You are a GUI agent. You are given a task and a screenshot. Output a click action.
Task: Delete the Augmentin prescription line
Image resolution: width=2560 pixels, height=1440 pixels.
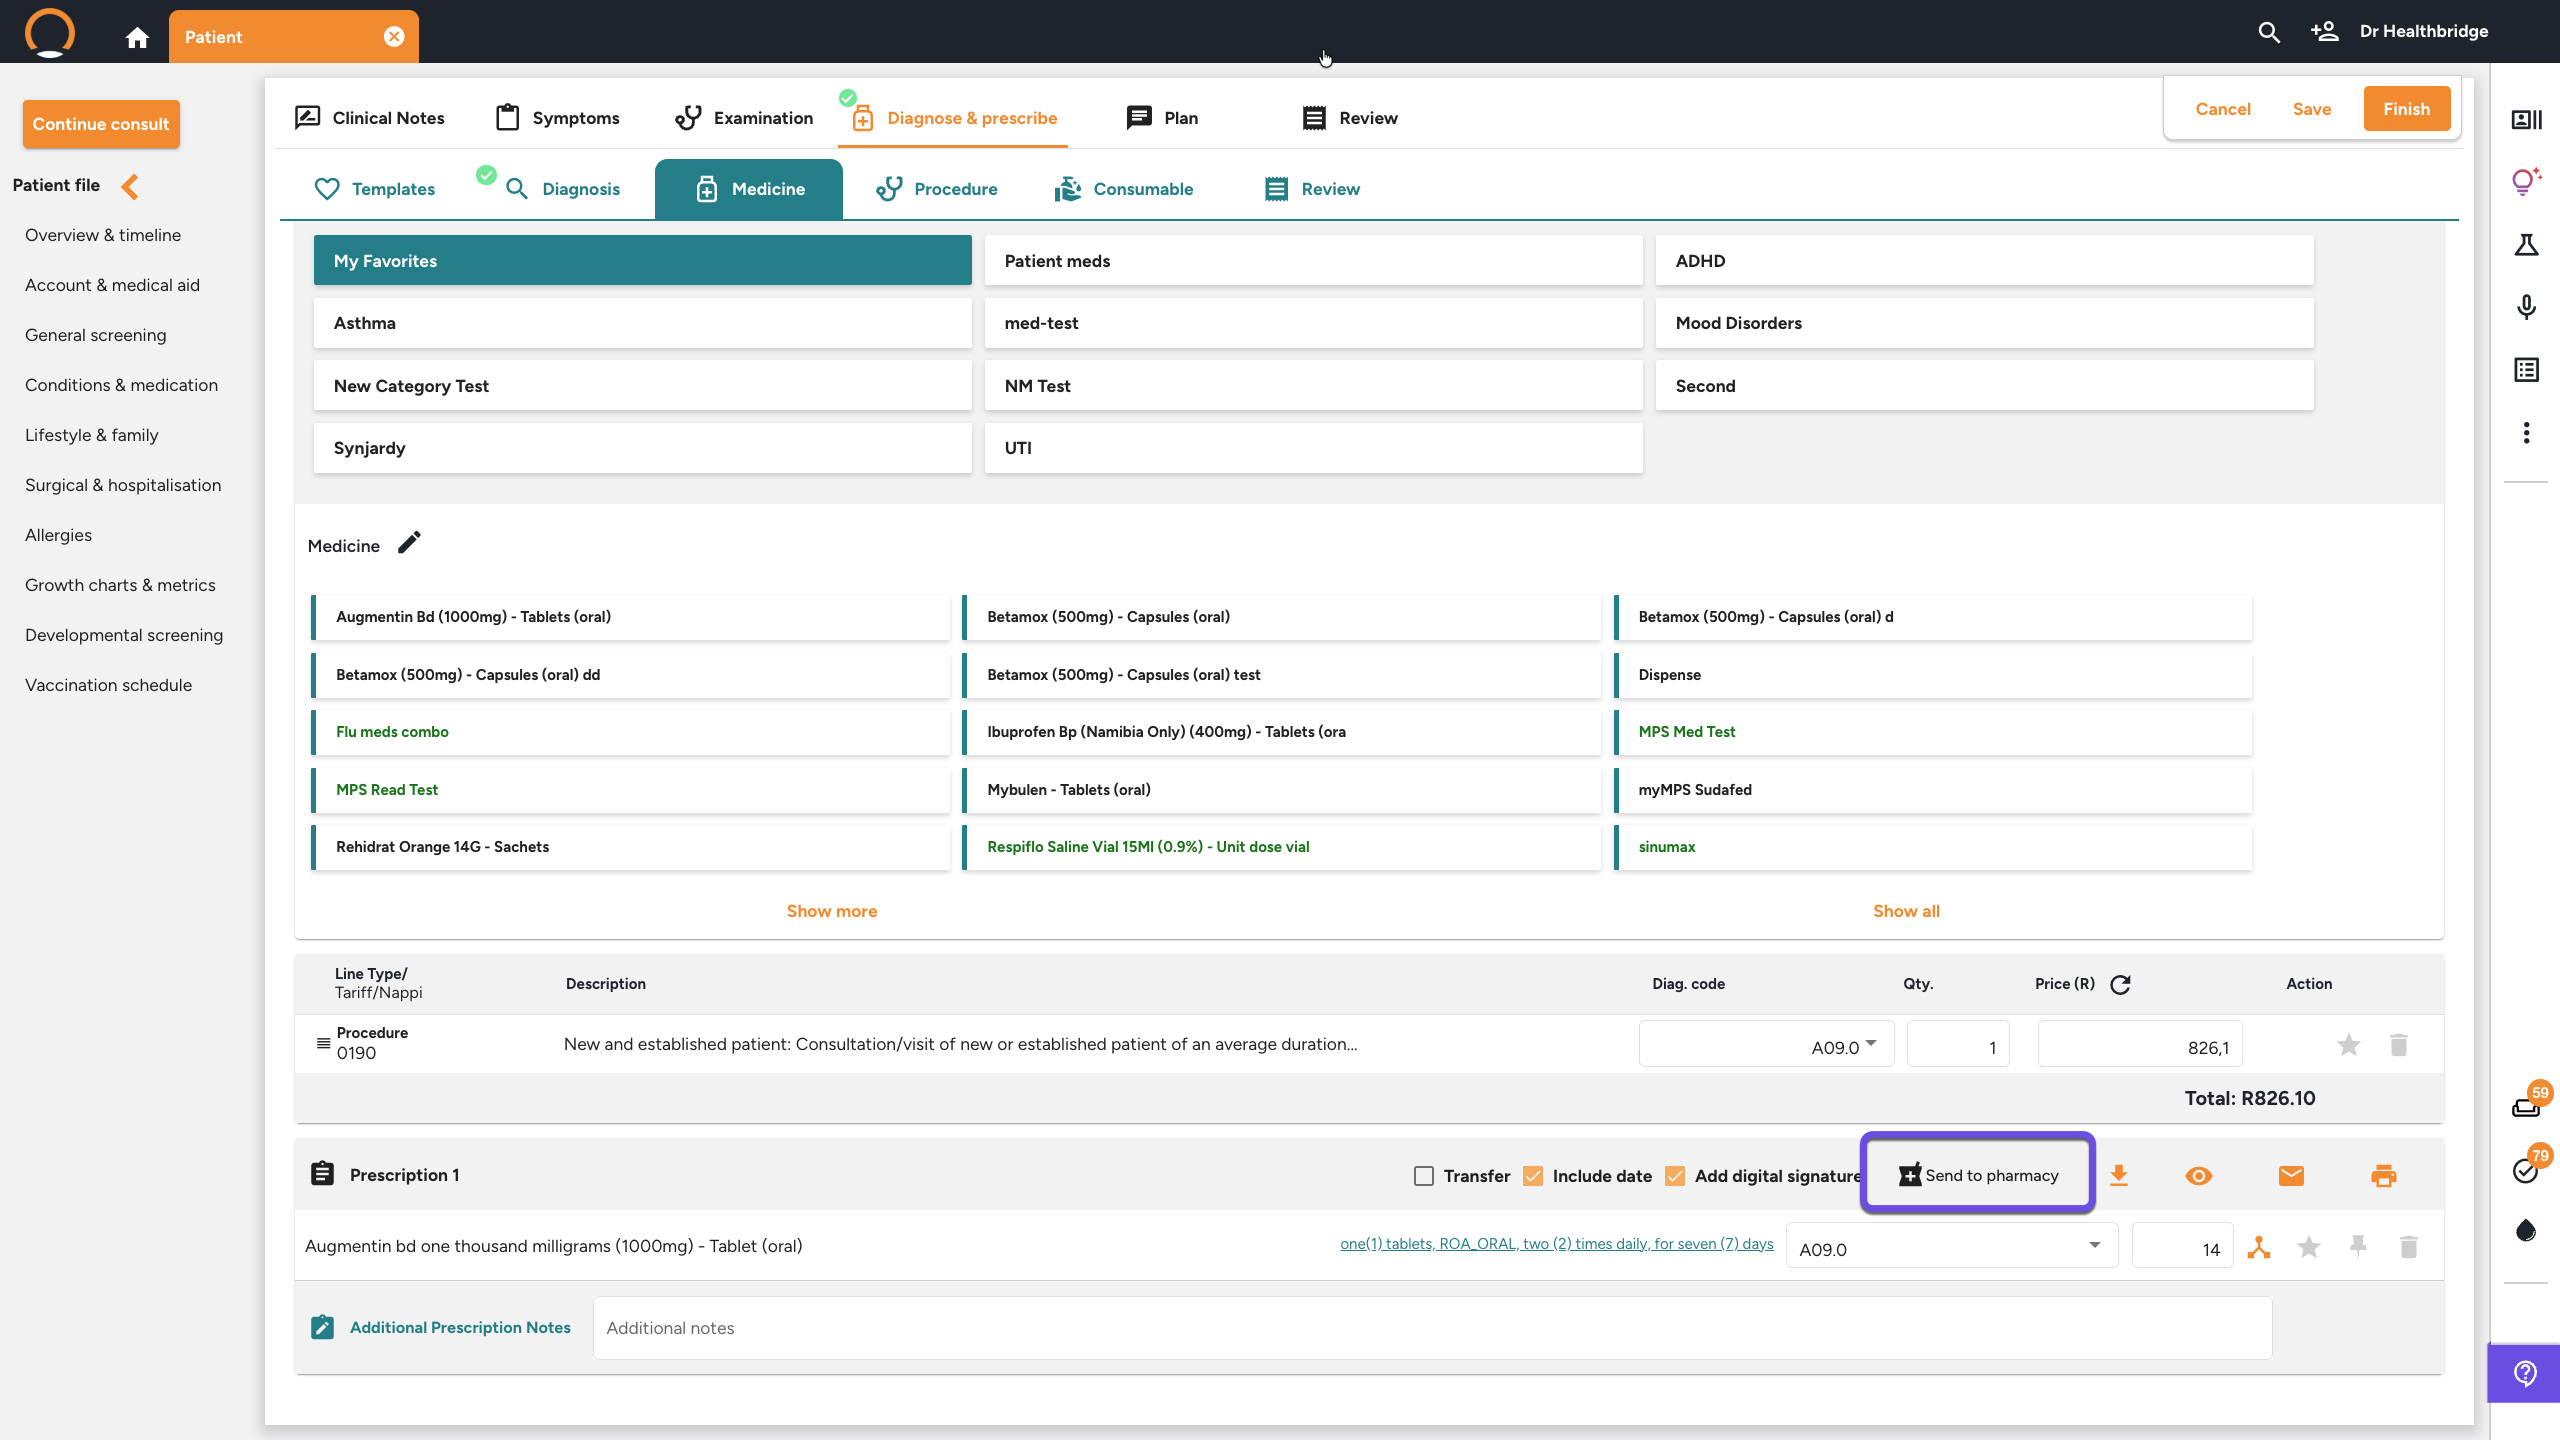click(x=2409, y=1247)
